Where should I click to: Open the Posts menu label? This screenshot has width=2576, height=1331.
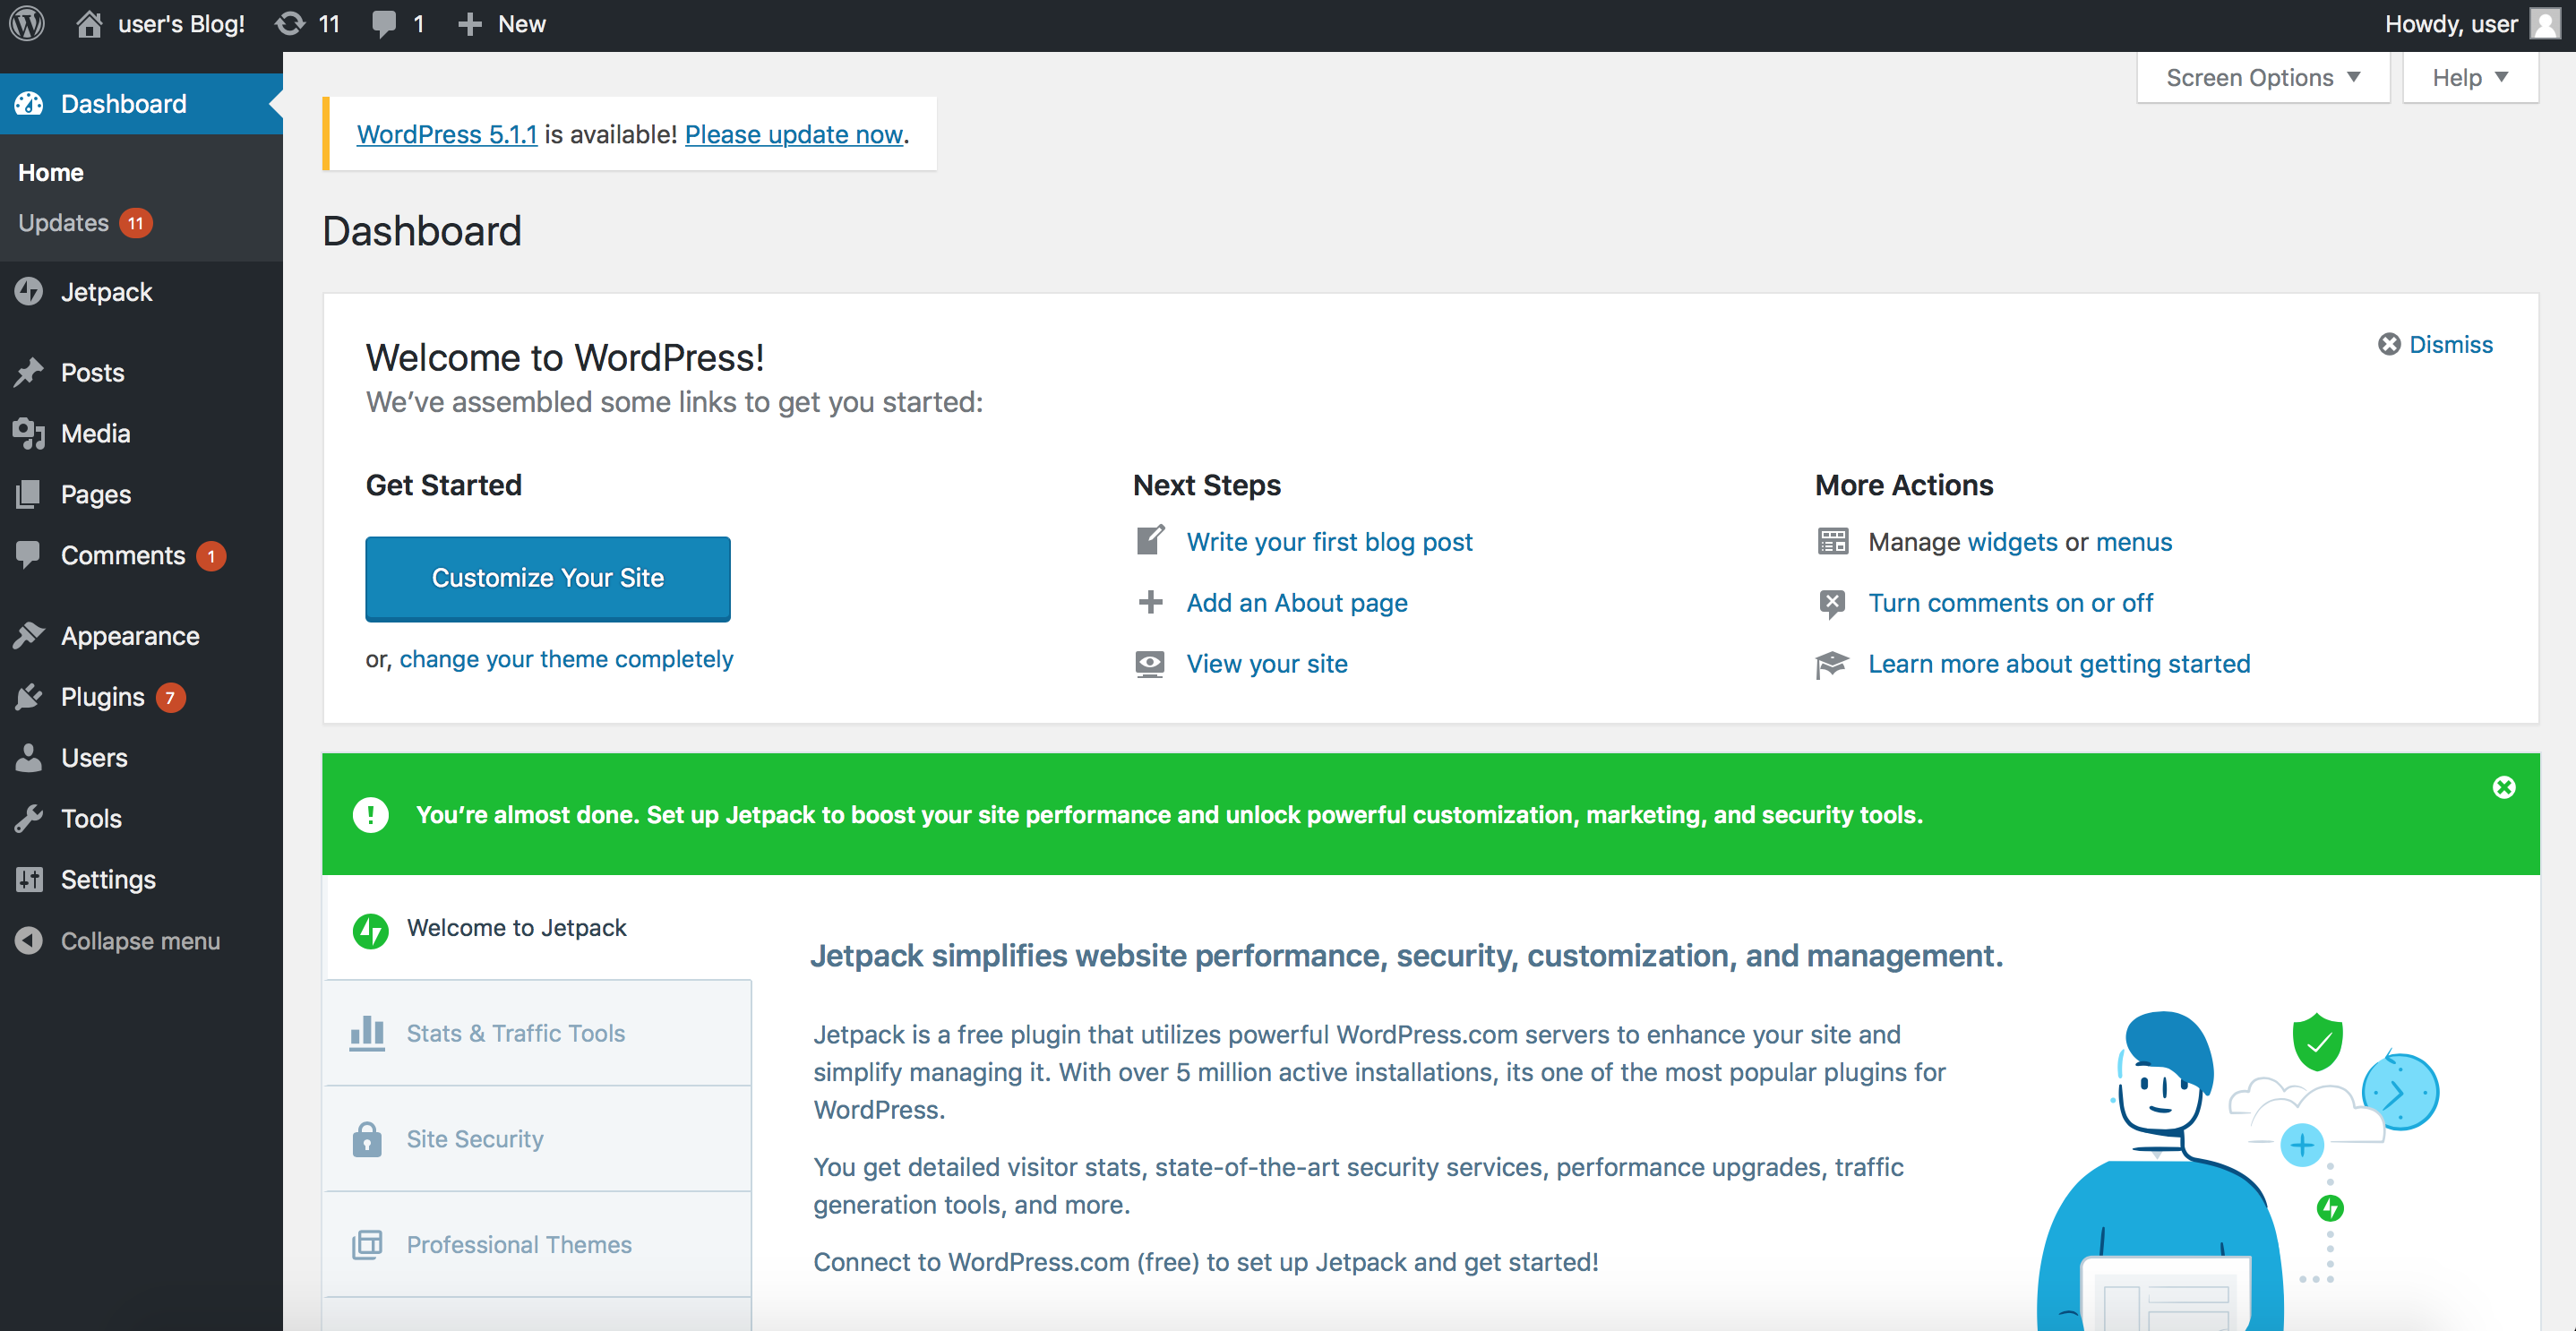point(92,372)
